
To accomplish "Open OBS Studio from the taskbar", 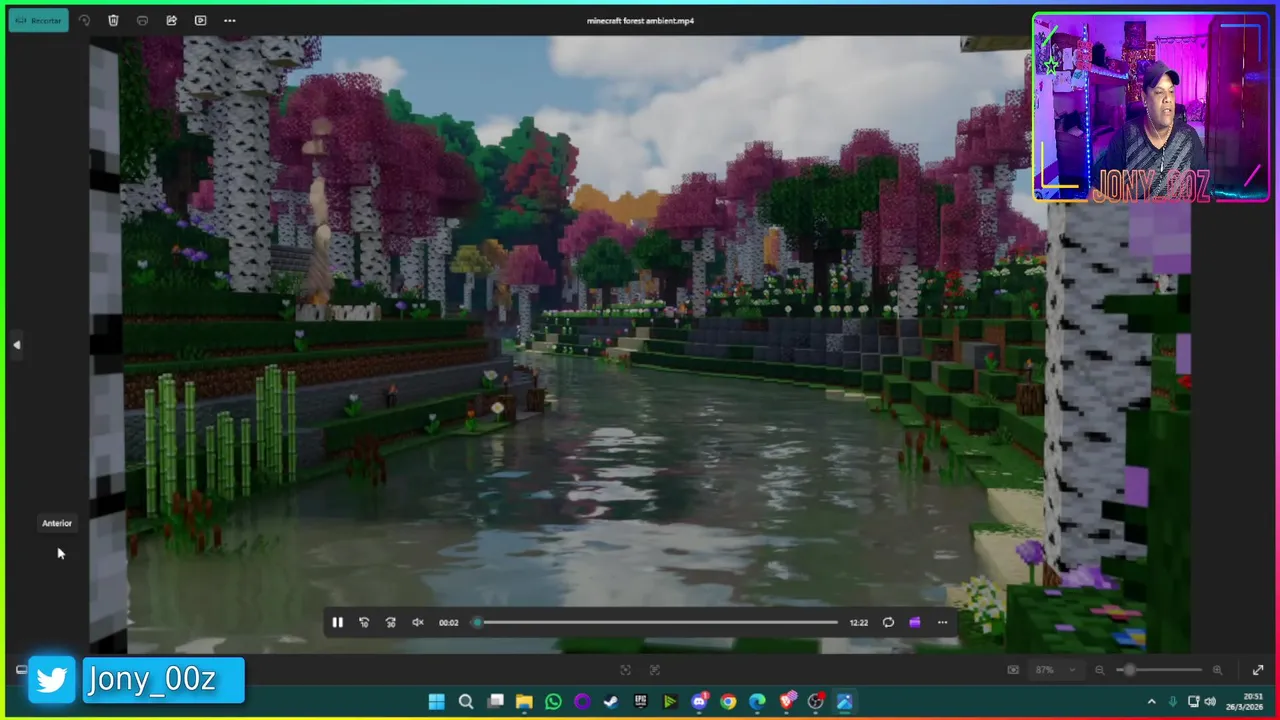I will 816,702.
